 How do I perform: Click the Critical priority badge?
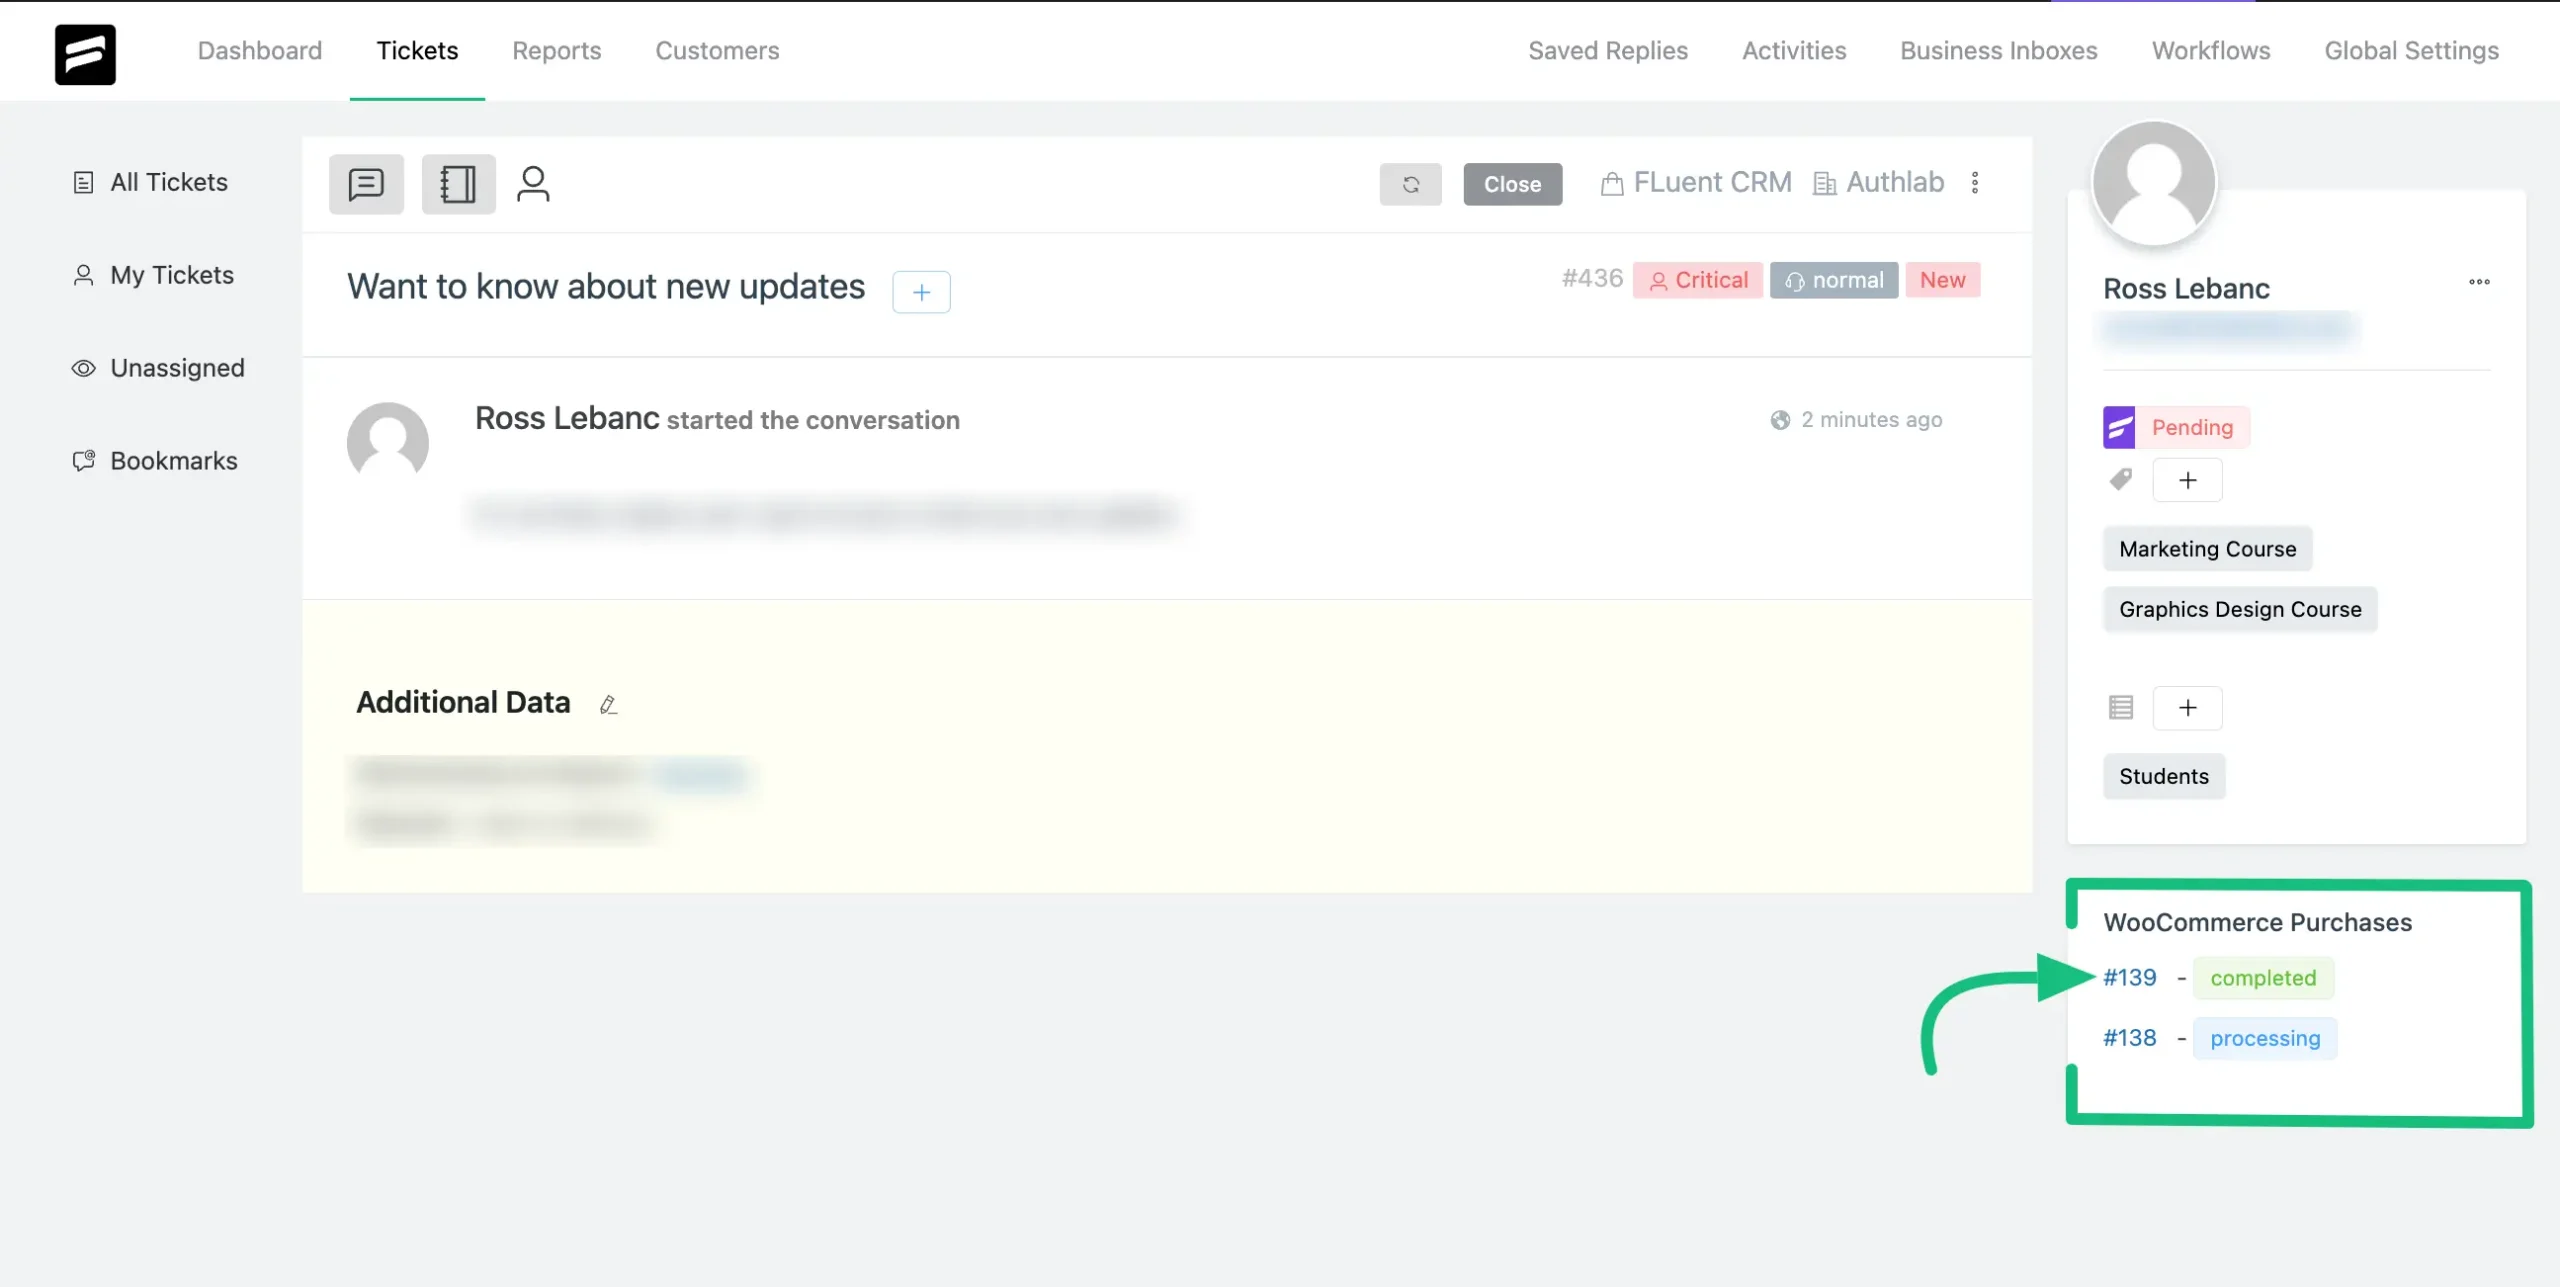(1698, 280)
